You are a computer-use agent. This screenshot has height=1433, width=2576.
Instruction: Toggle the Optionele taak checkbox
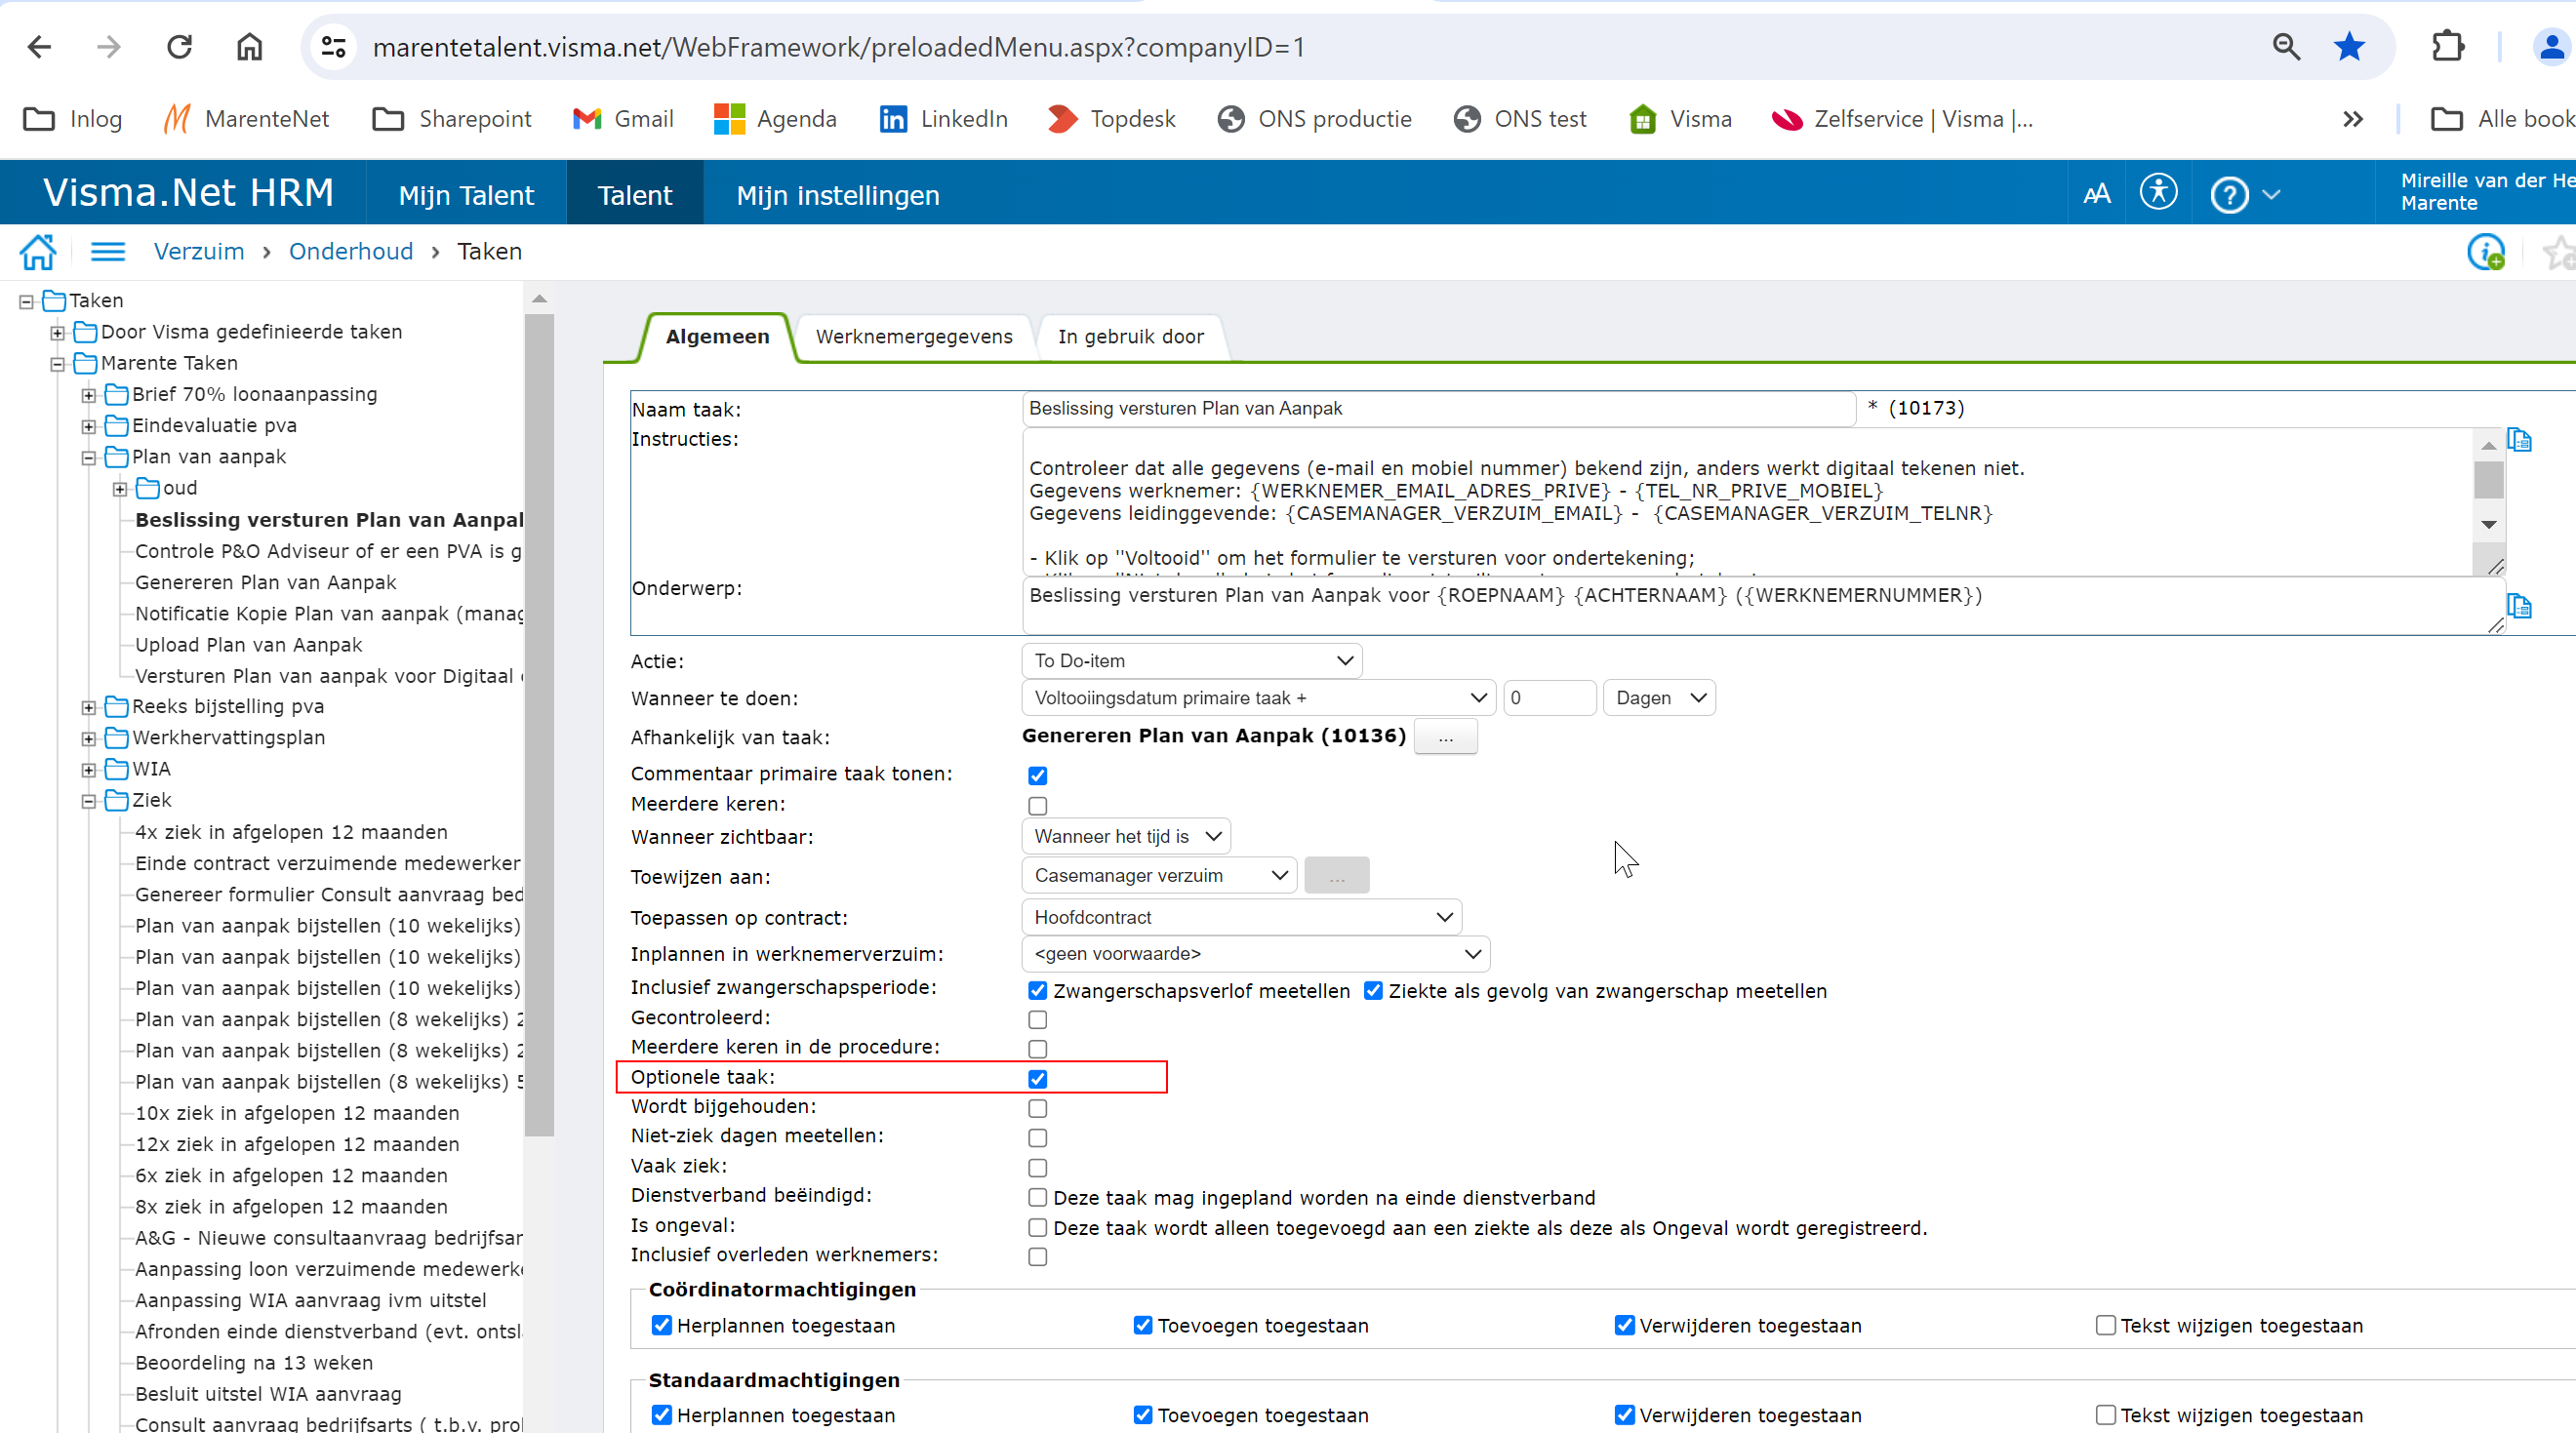point(1037,1079)
